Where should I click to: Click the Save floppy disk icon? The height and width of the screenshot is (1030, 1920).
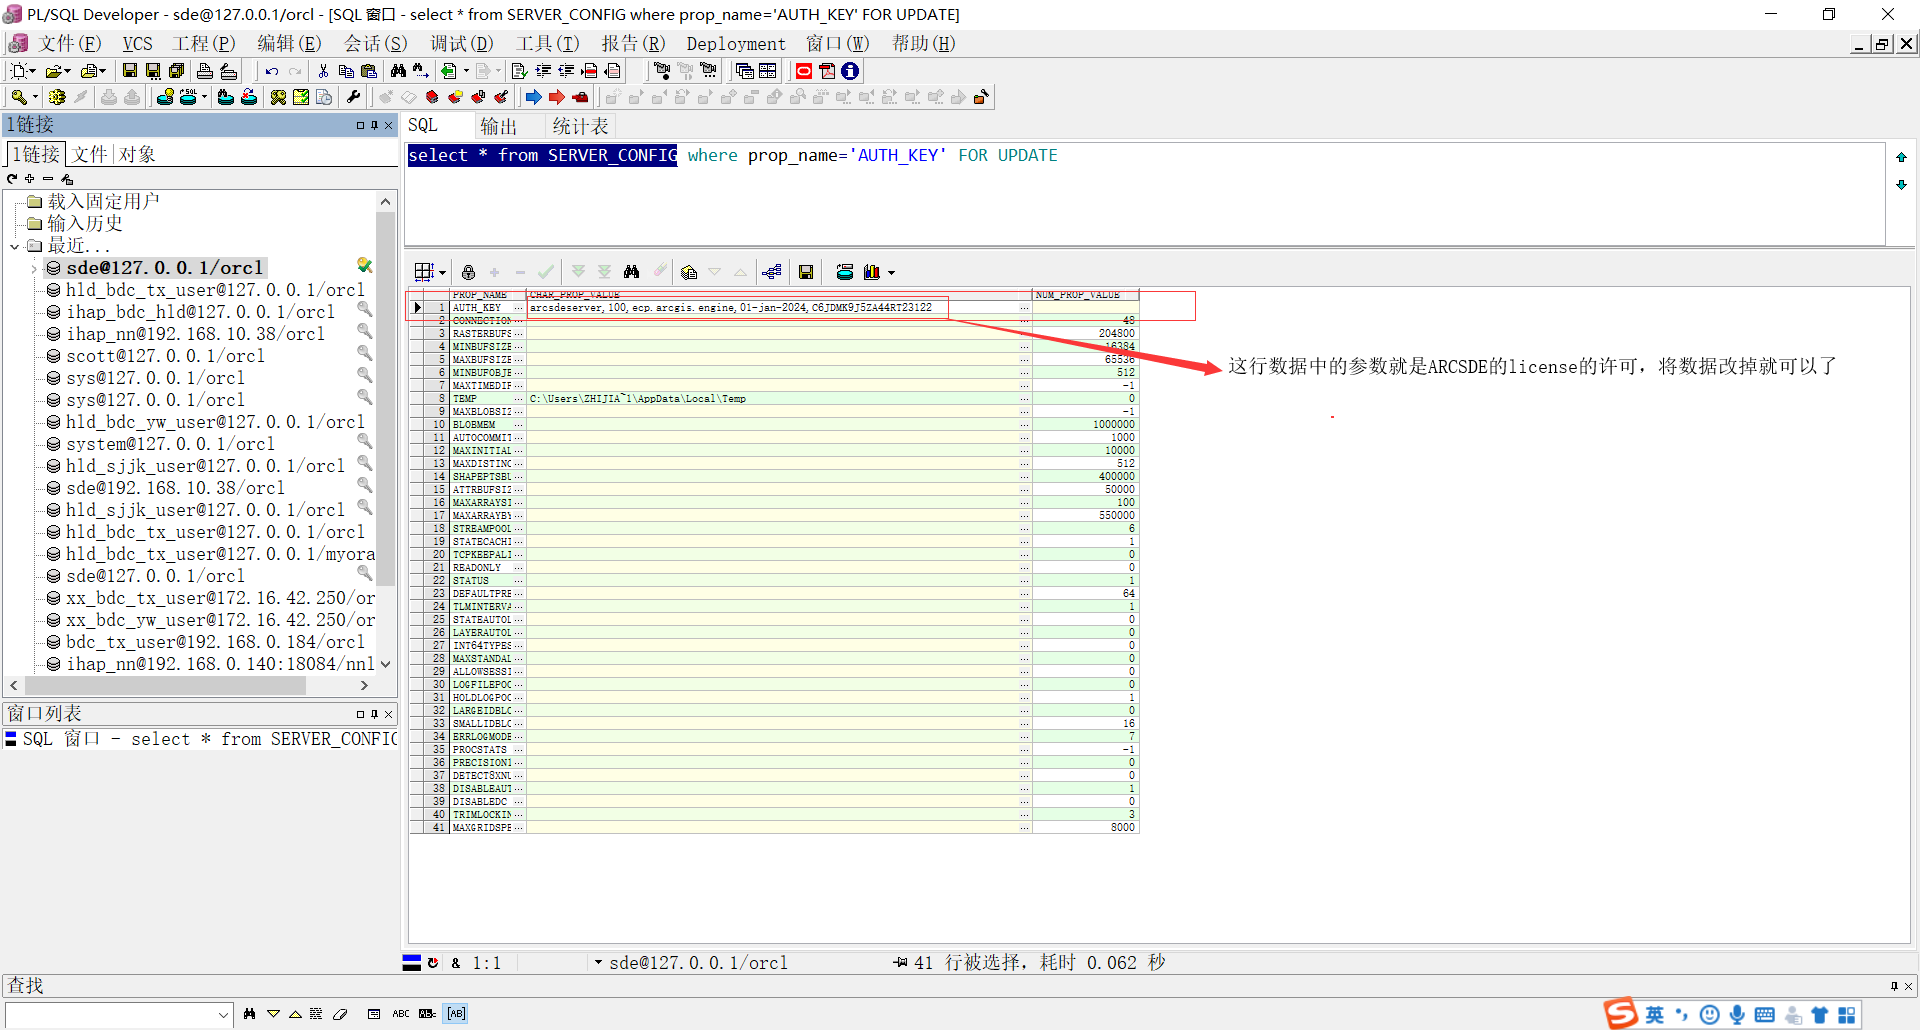[130, 71]
